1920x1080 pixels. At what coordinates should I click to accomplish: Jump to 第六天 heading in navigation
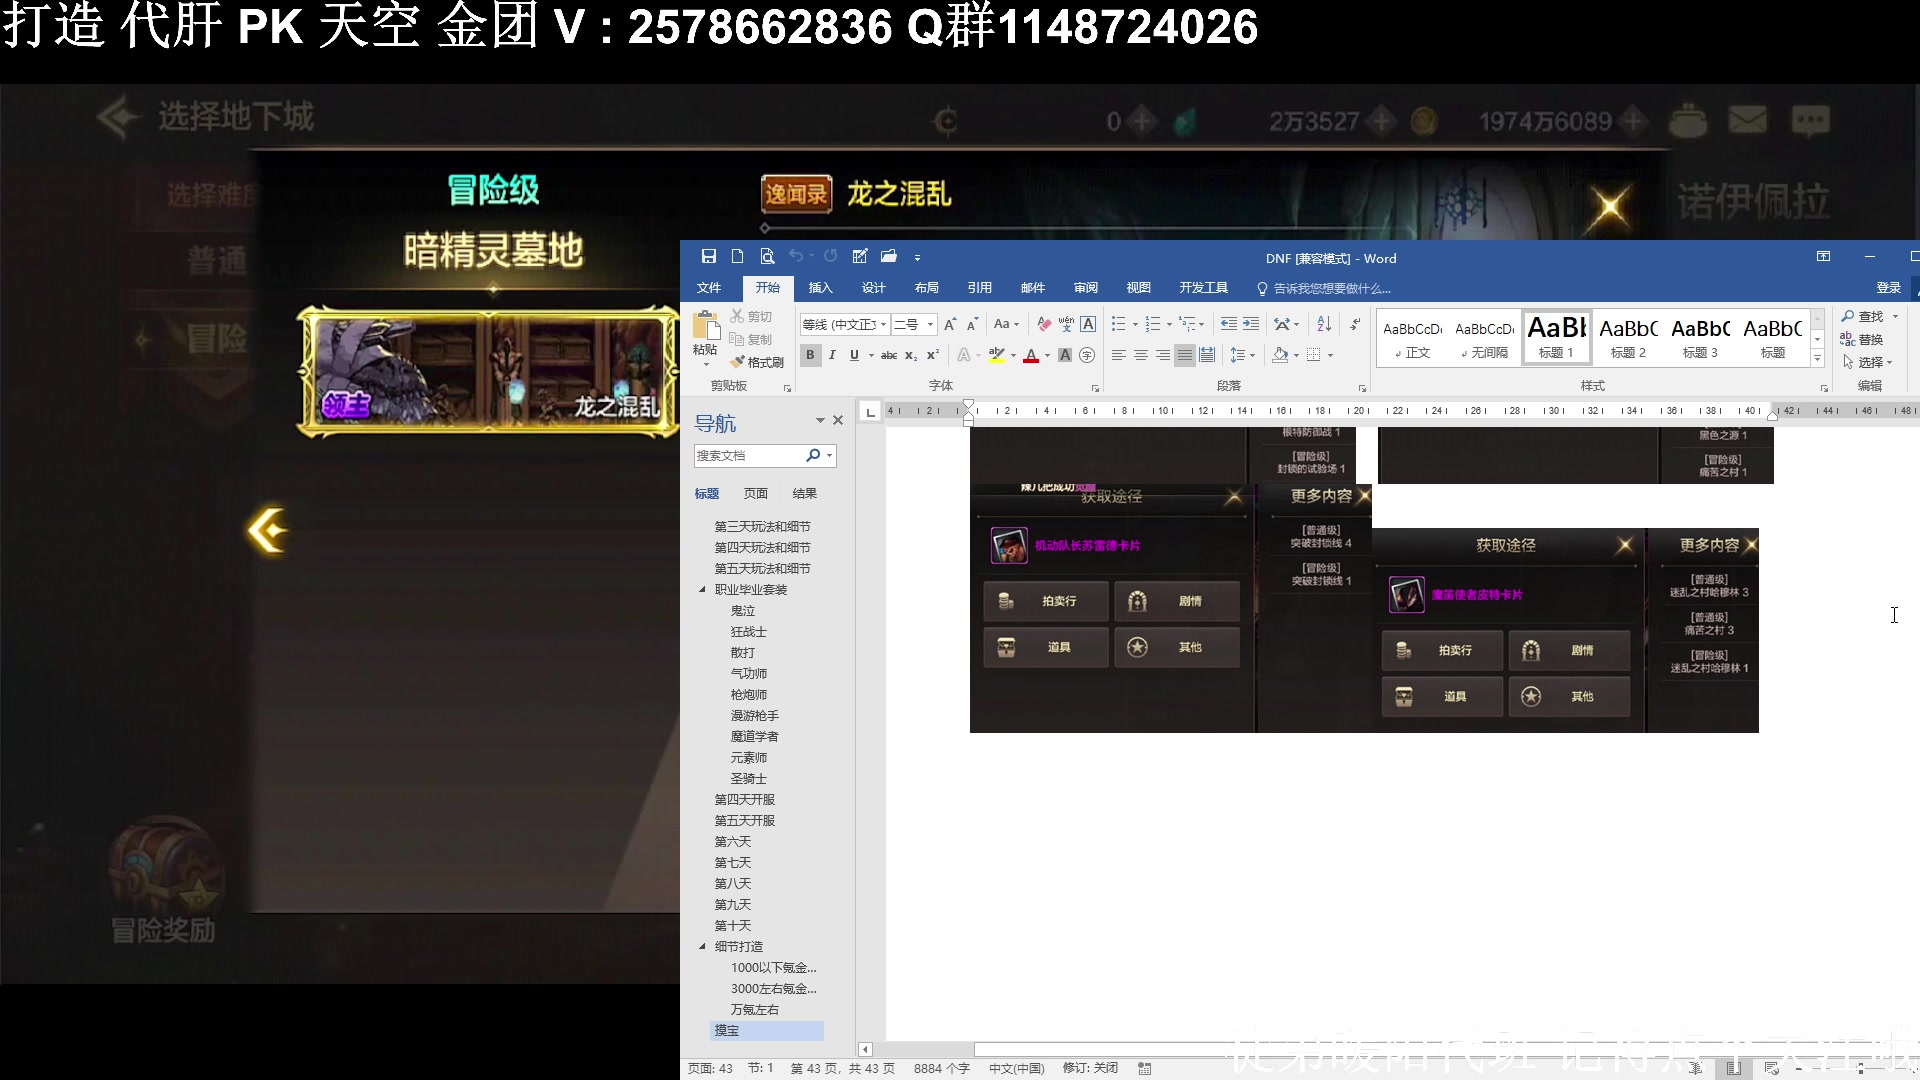(732, 842)
